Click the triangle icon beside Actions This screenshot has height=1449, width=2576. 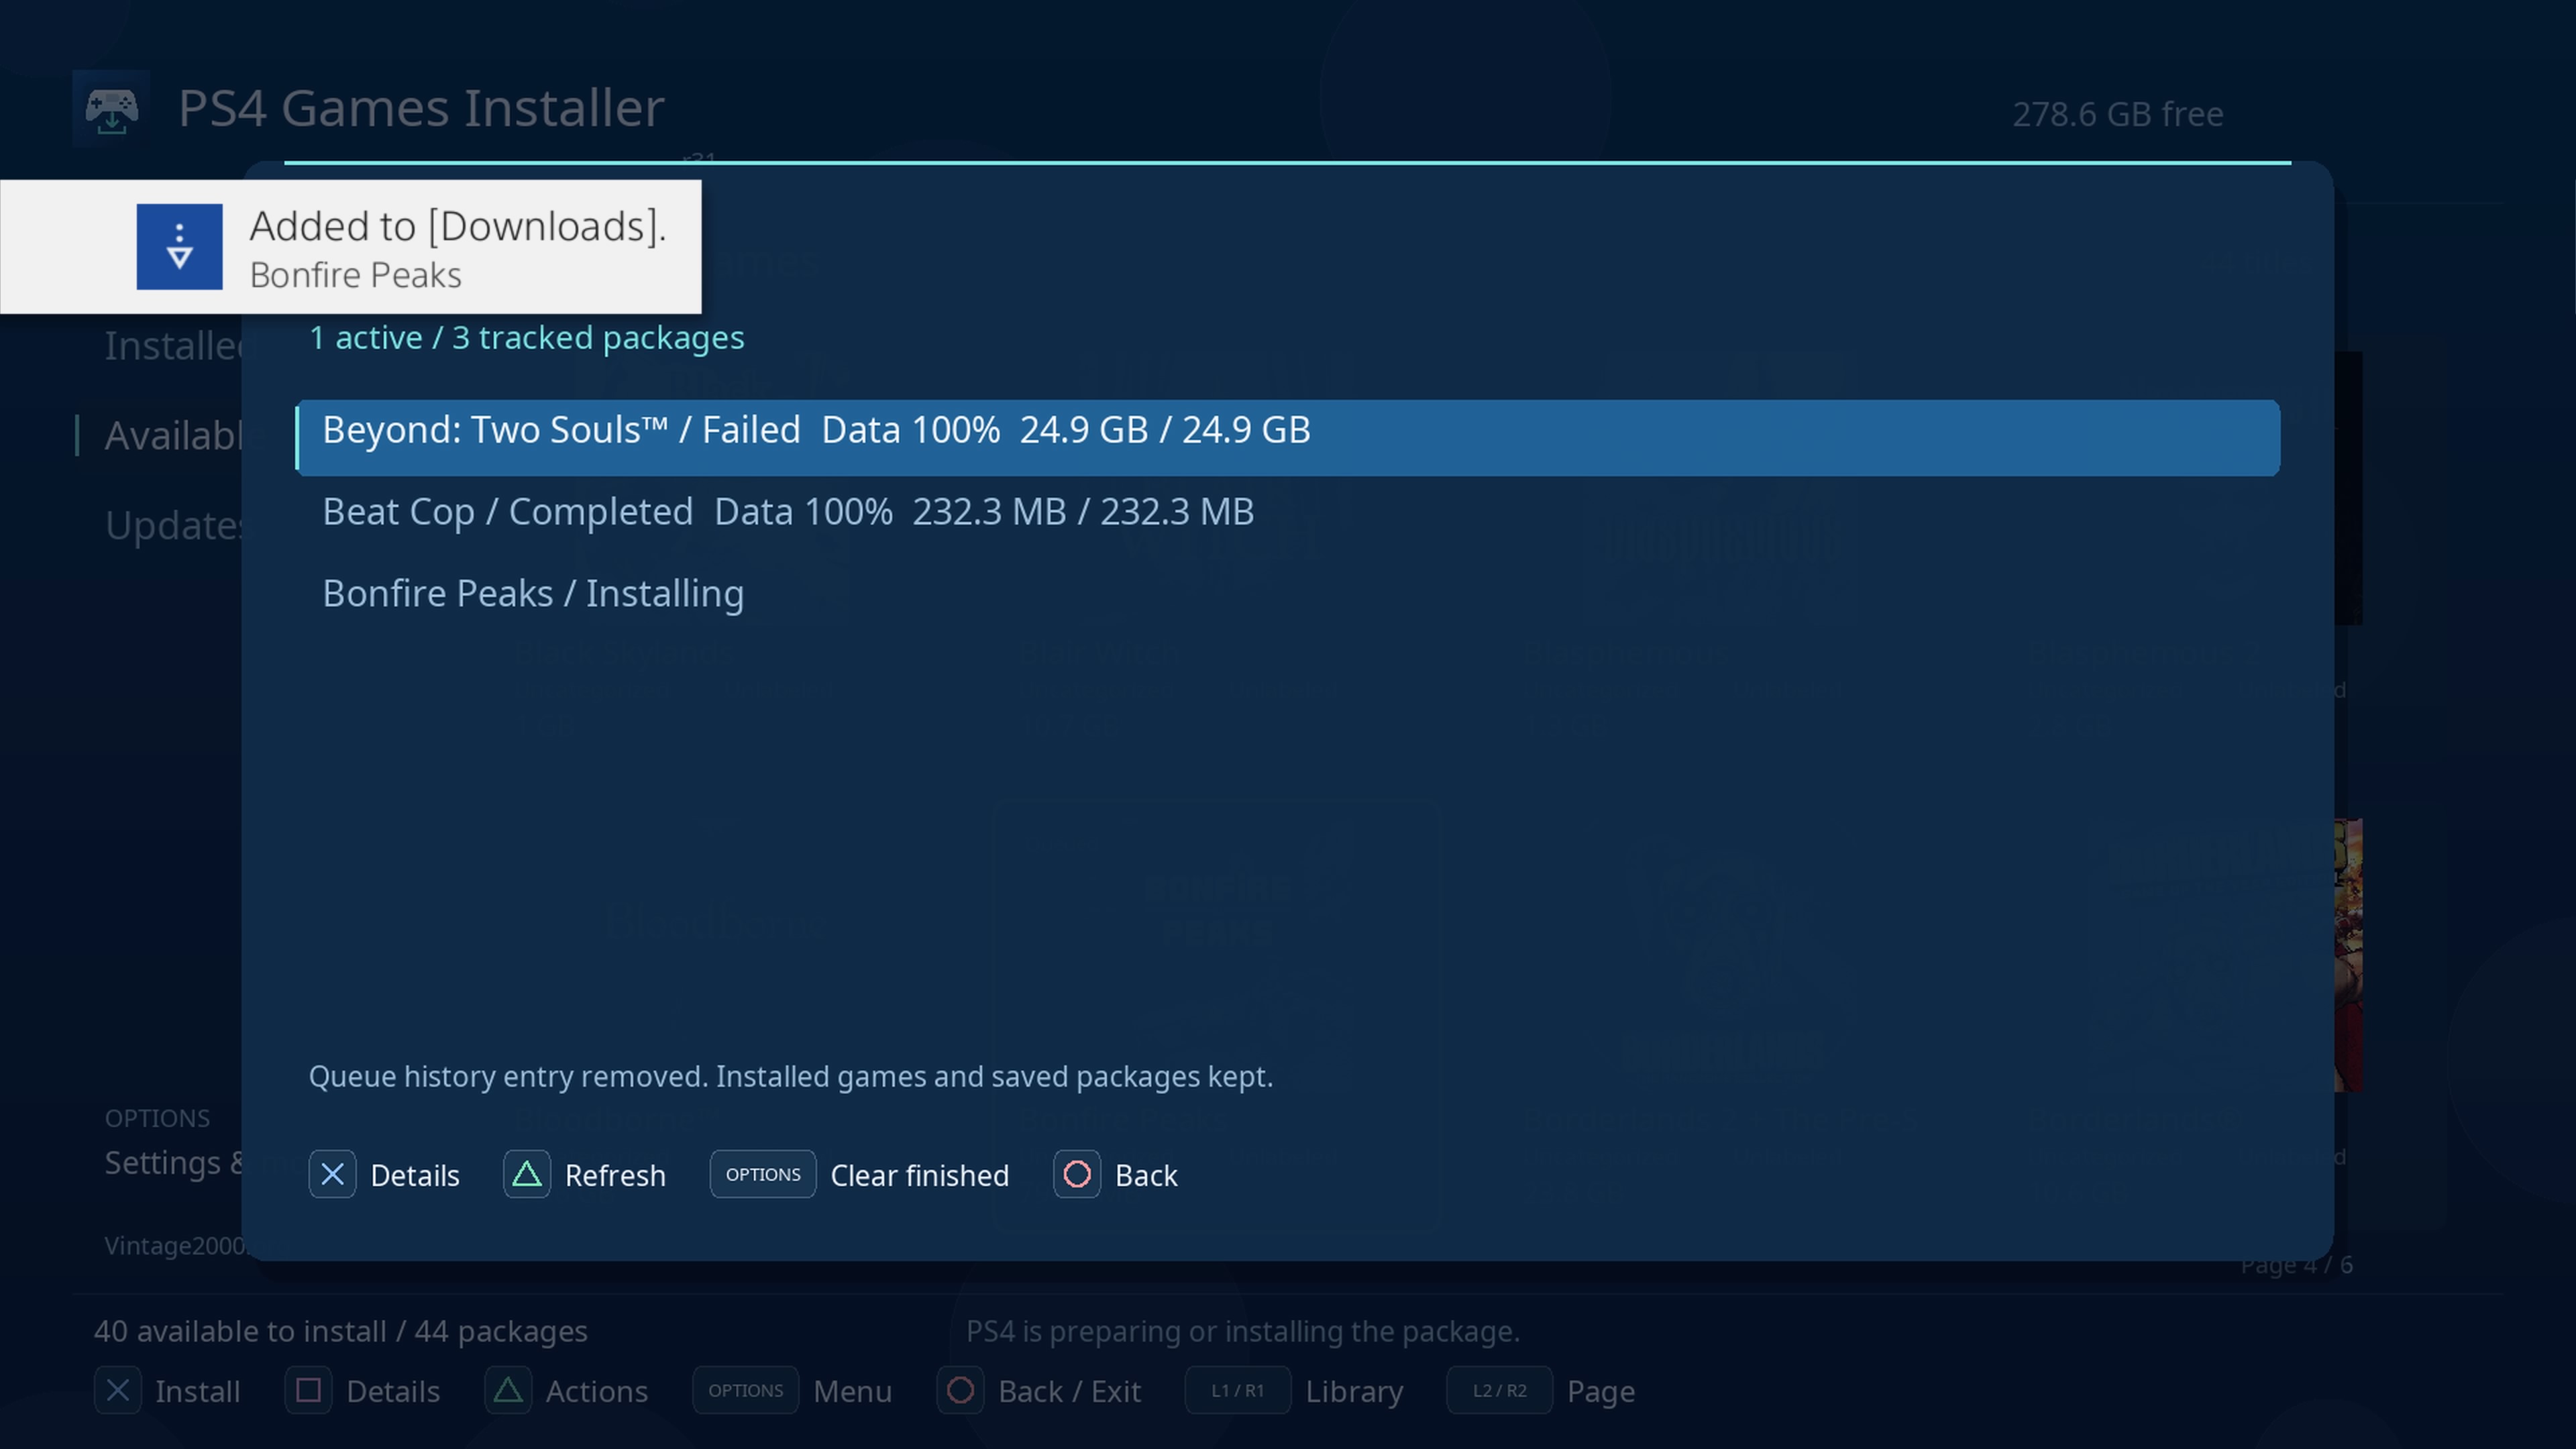(x=508, y=1391)
